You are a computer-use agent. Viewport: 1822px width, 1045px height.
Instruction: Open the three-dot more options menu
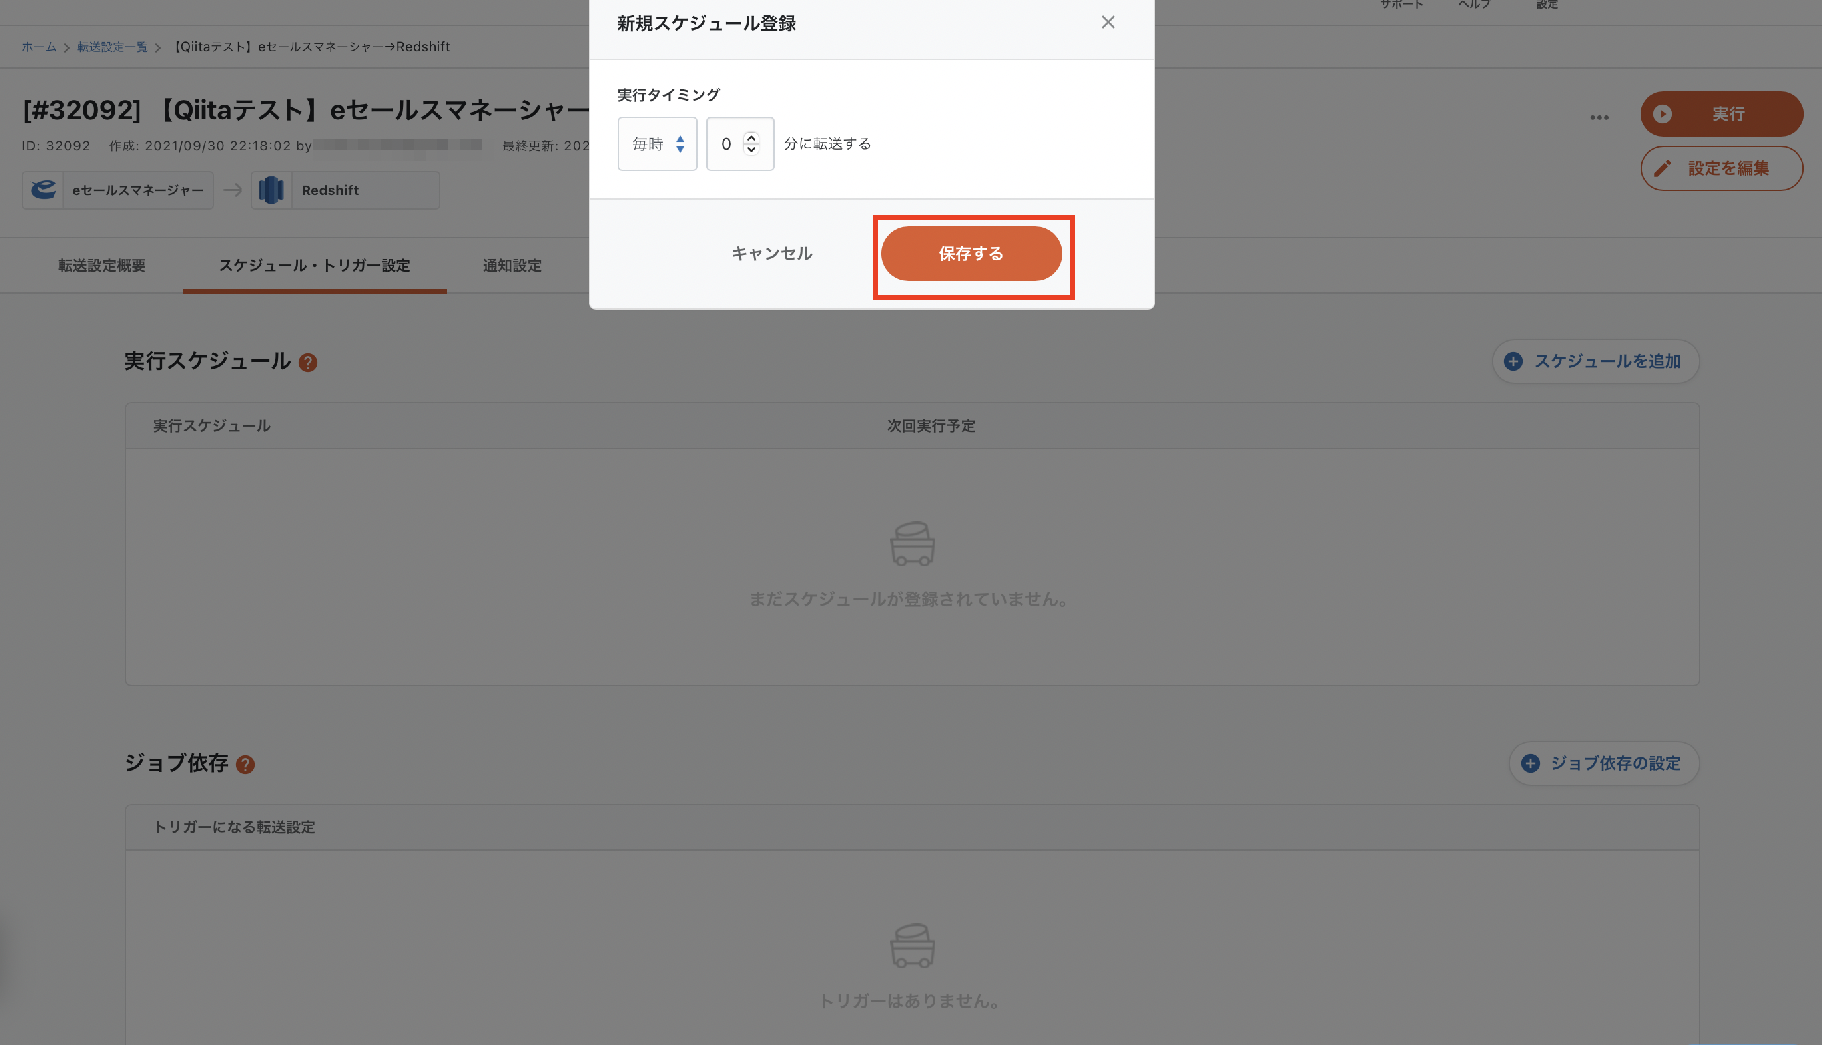click(1600, 117)
